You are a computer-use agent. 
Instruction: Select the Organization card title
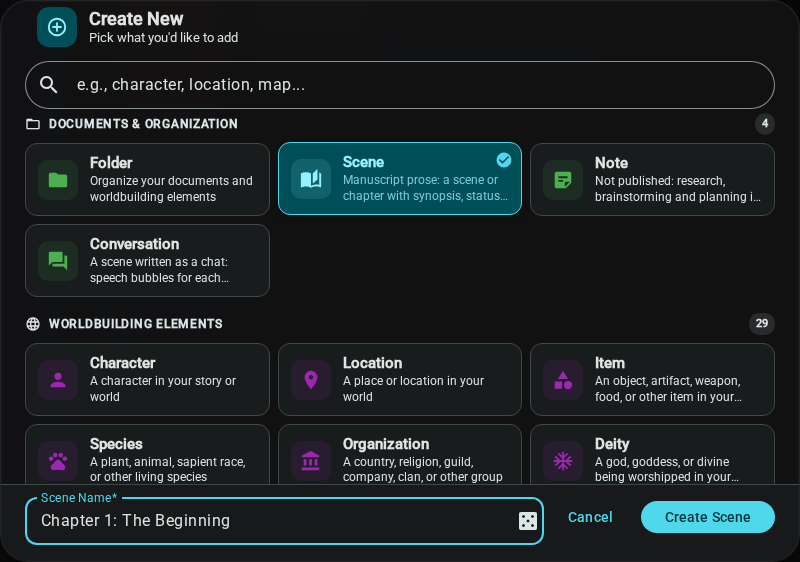tap(386, 444)
